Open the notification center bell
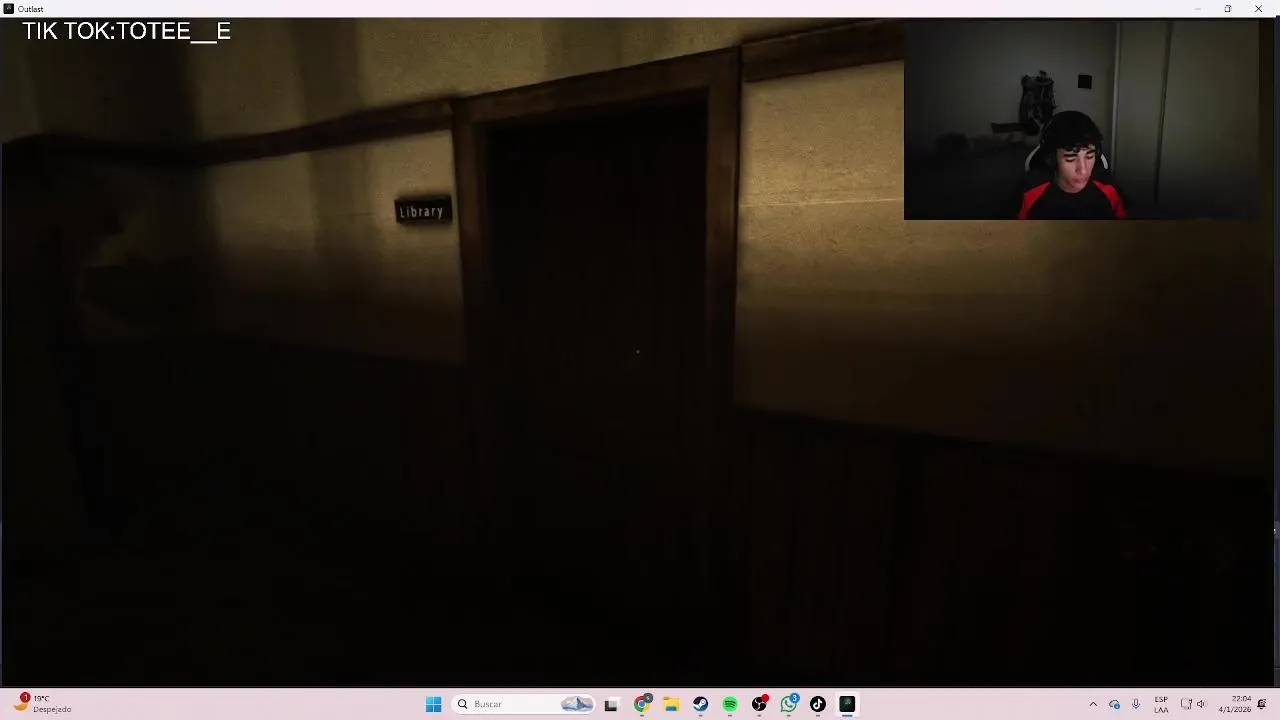 (1262, 704)
